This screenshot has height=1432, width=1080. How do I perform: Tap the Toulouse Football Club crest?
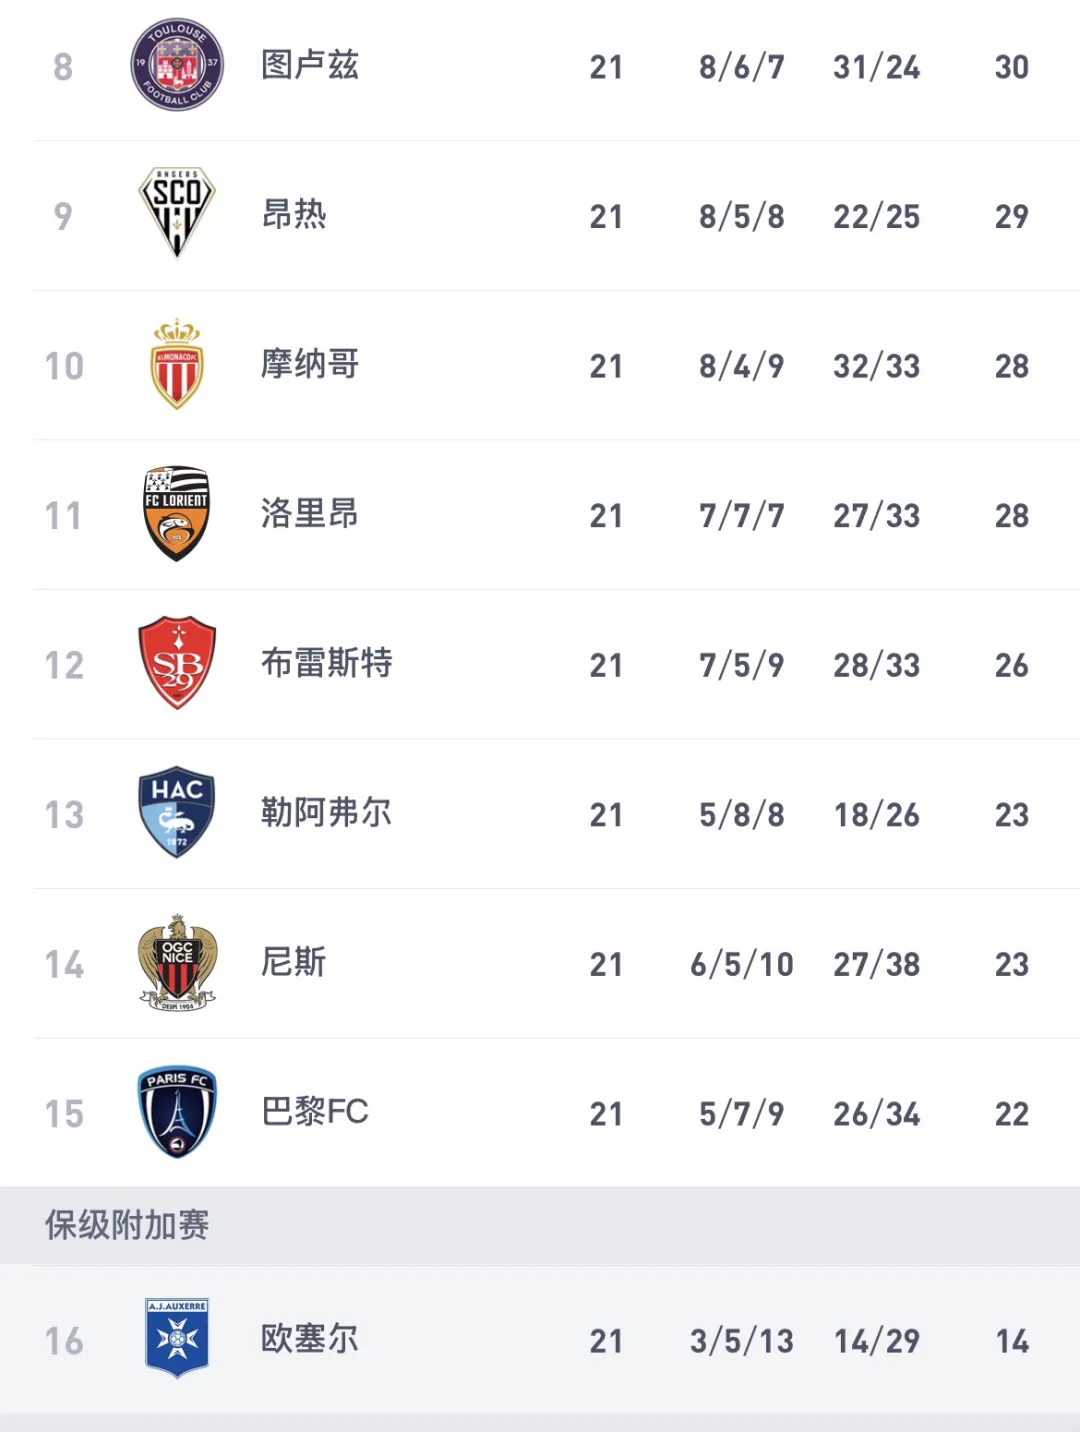[177, 65]
